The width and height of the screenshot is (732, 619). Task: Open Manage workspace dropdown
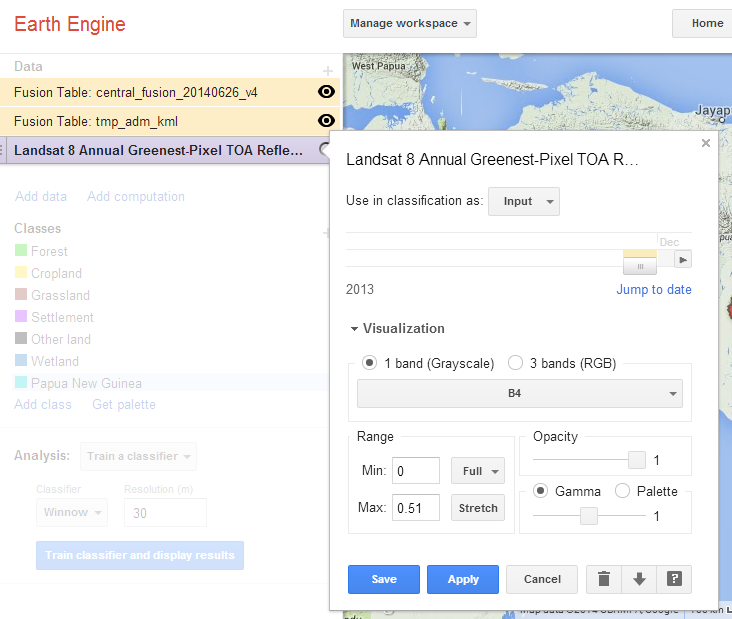(x=410, y=23)
